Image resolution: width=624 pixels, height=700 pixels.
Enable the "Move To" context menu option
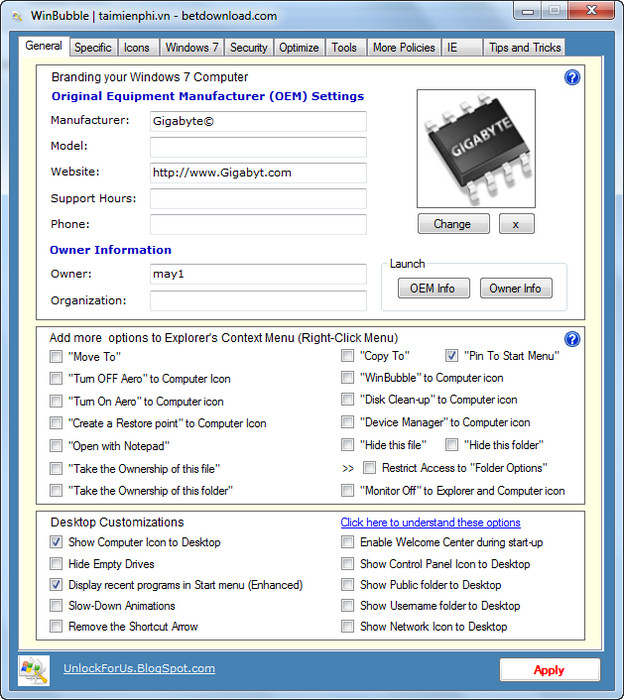point(56,357)
